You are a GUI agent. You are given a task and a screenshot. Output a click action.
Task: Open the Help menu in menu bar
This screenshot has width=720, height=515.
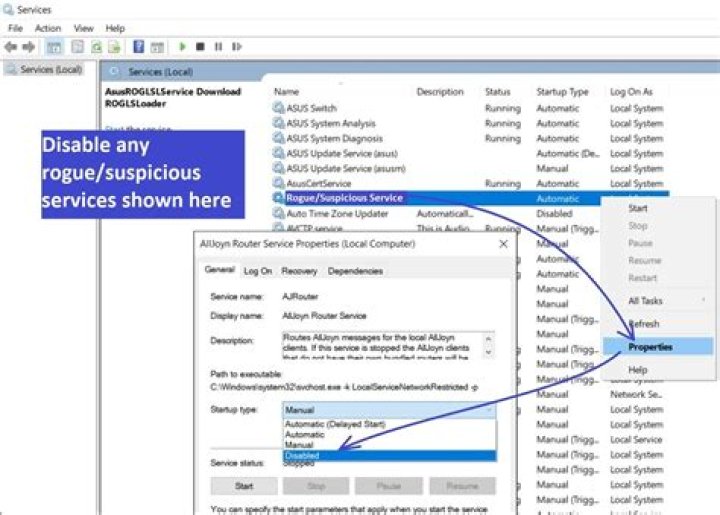click(x=115, y=28)
